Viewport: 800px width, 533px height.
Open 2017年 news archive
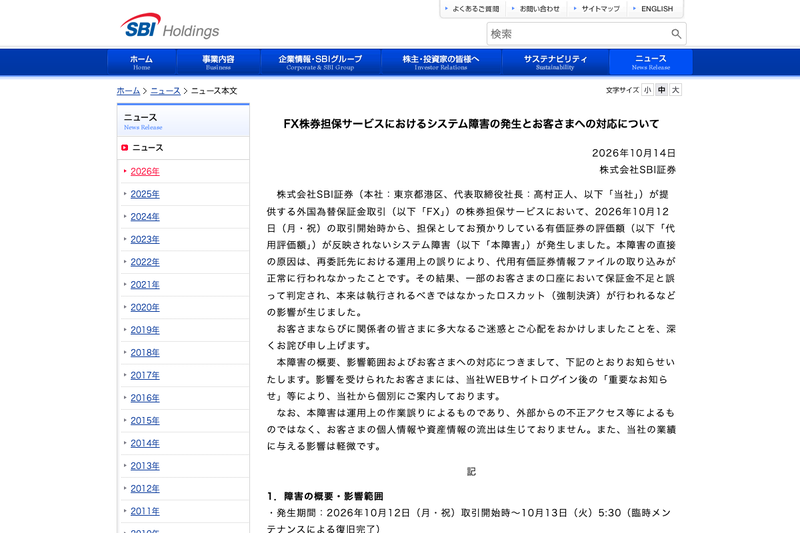pyautogui.click(x=145, y=375)
